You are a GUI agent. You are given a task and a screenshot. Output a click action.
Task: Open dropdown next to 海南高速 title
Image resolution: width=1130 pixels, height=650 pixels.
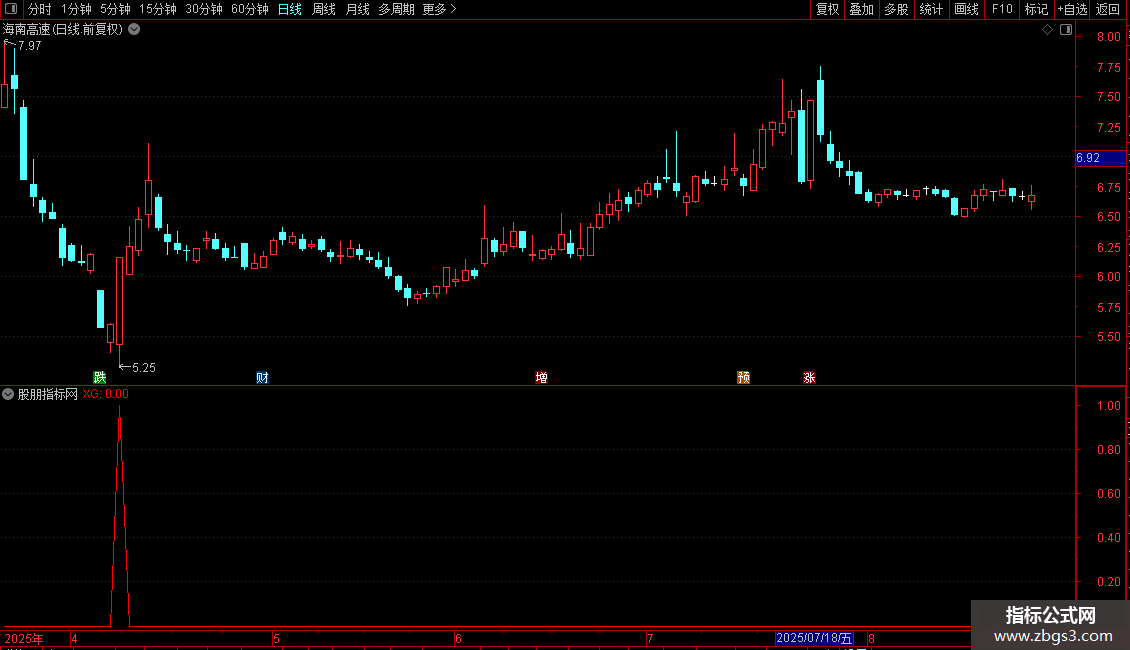(134, 30)
